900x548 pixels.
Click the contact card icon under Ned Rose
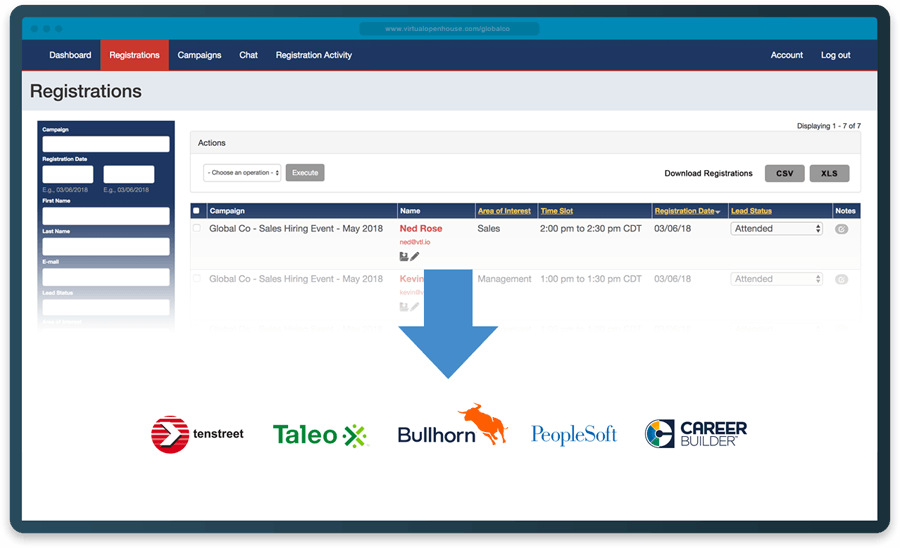click(x=404, y=256)
